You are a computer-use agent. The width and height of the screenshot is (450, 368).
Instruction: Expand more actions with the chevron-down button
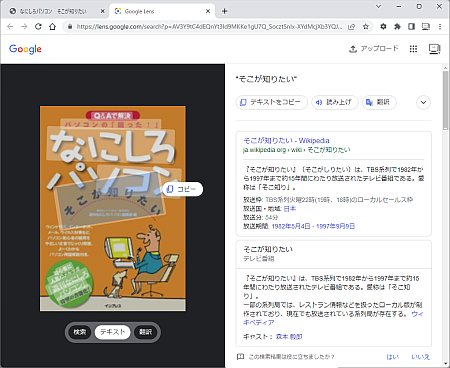click(x=423, y=102)
